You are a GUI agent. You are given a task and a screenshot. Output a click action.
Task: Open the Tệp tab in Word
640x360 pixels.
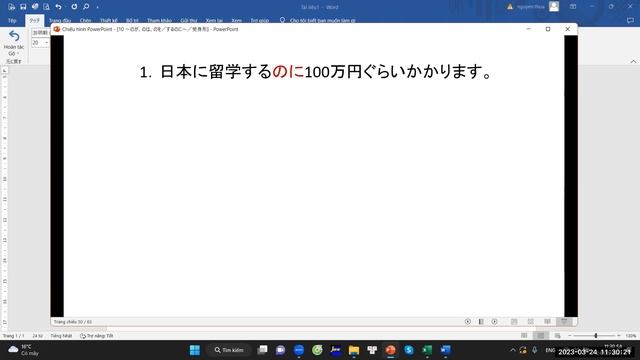pyautogui.click(x=12, y=20)
